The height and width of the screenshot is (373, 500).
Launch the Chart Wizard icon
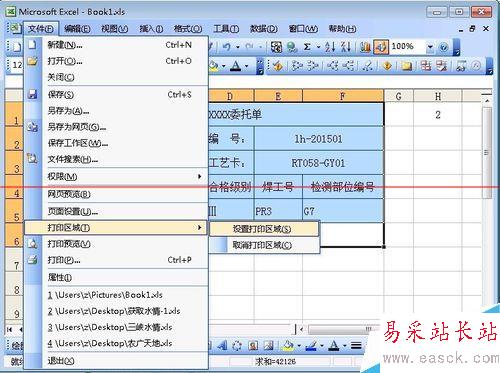click(x=365, y=47)
